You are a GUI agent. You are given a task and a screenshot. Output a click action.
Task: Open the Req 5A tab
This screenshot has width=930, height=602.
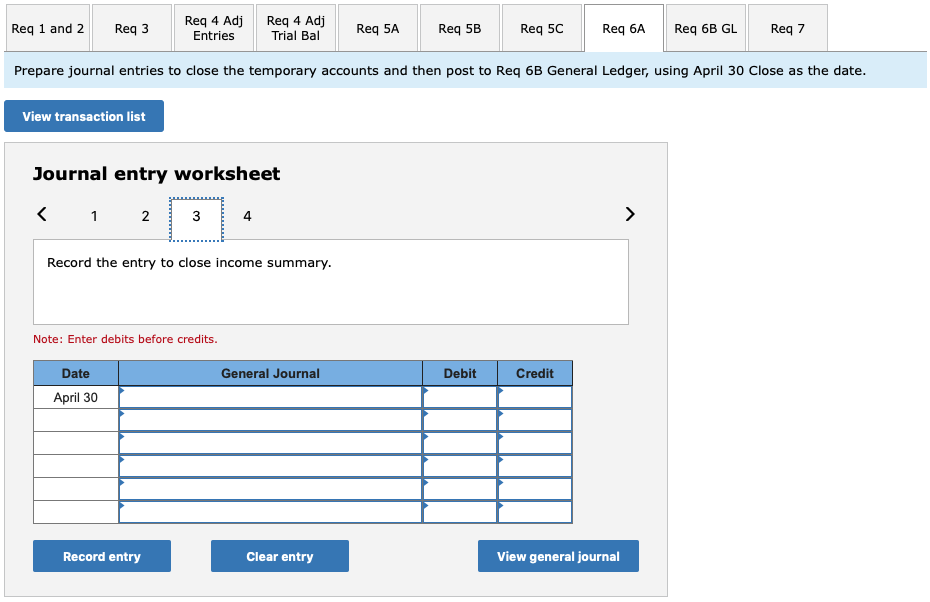click(377, 28)
